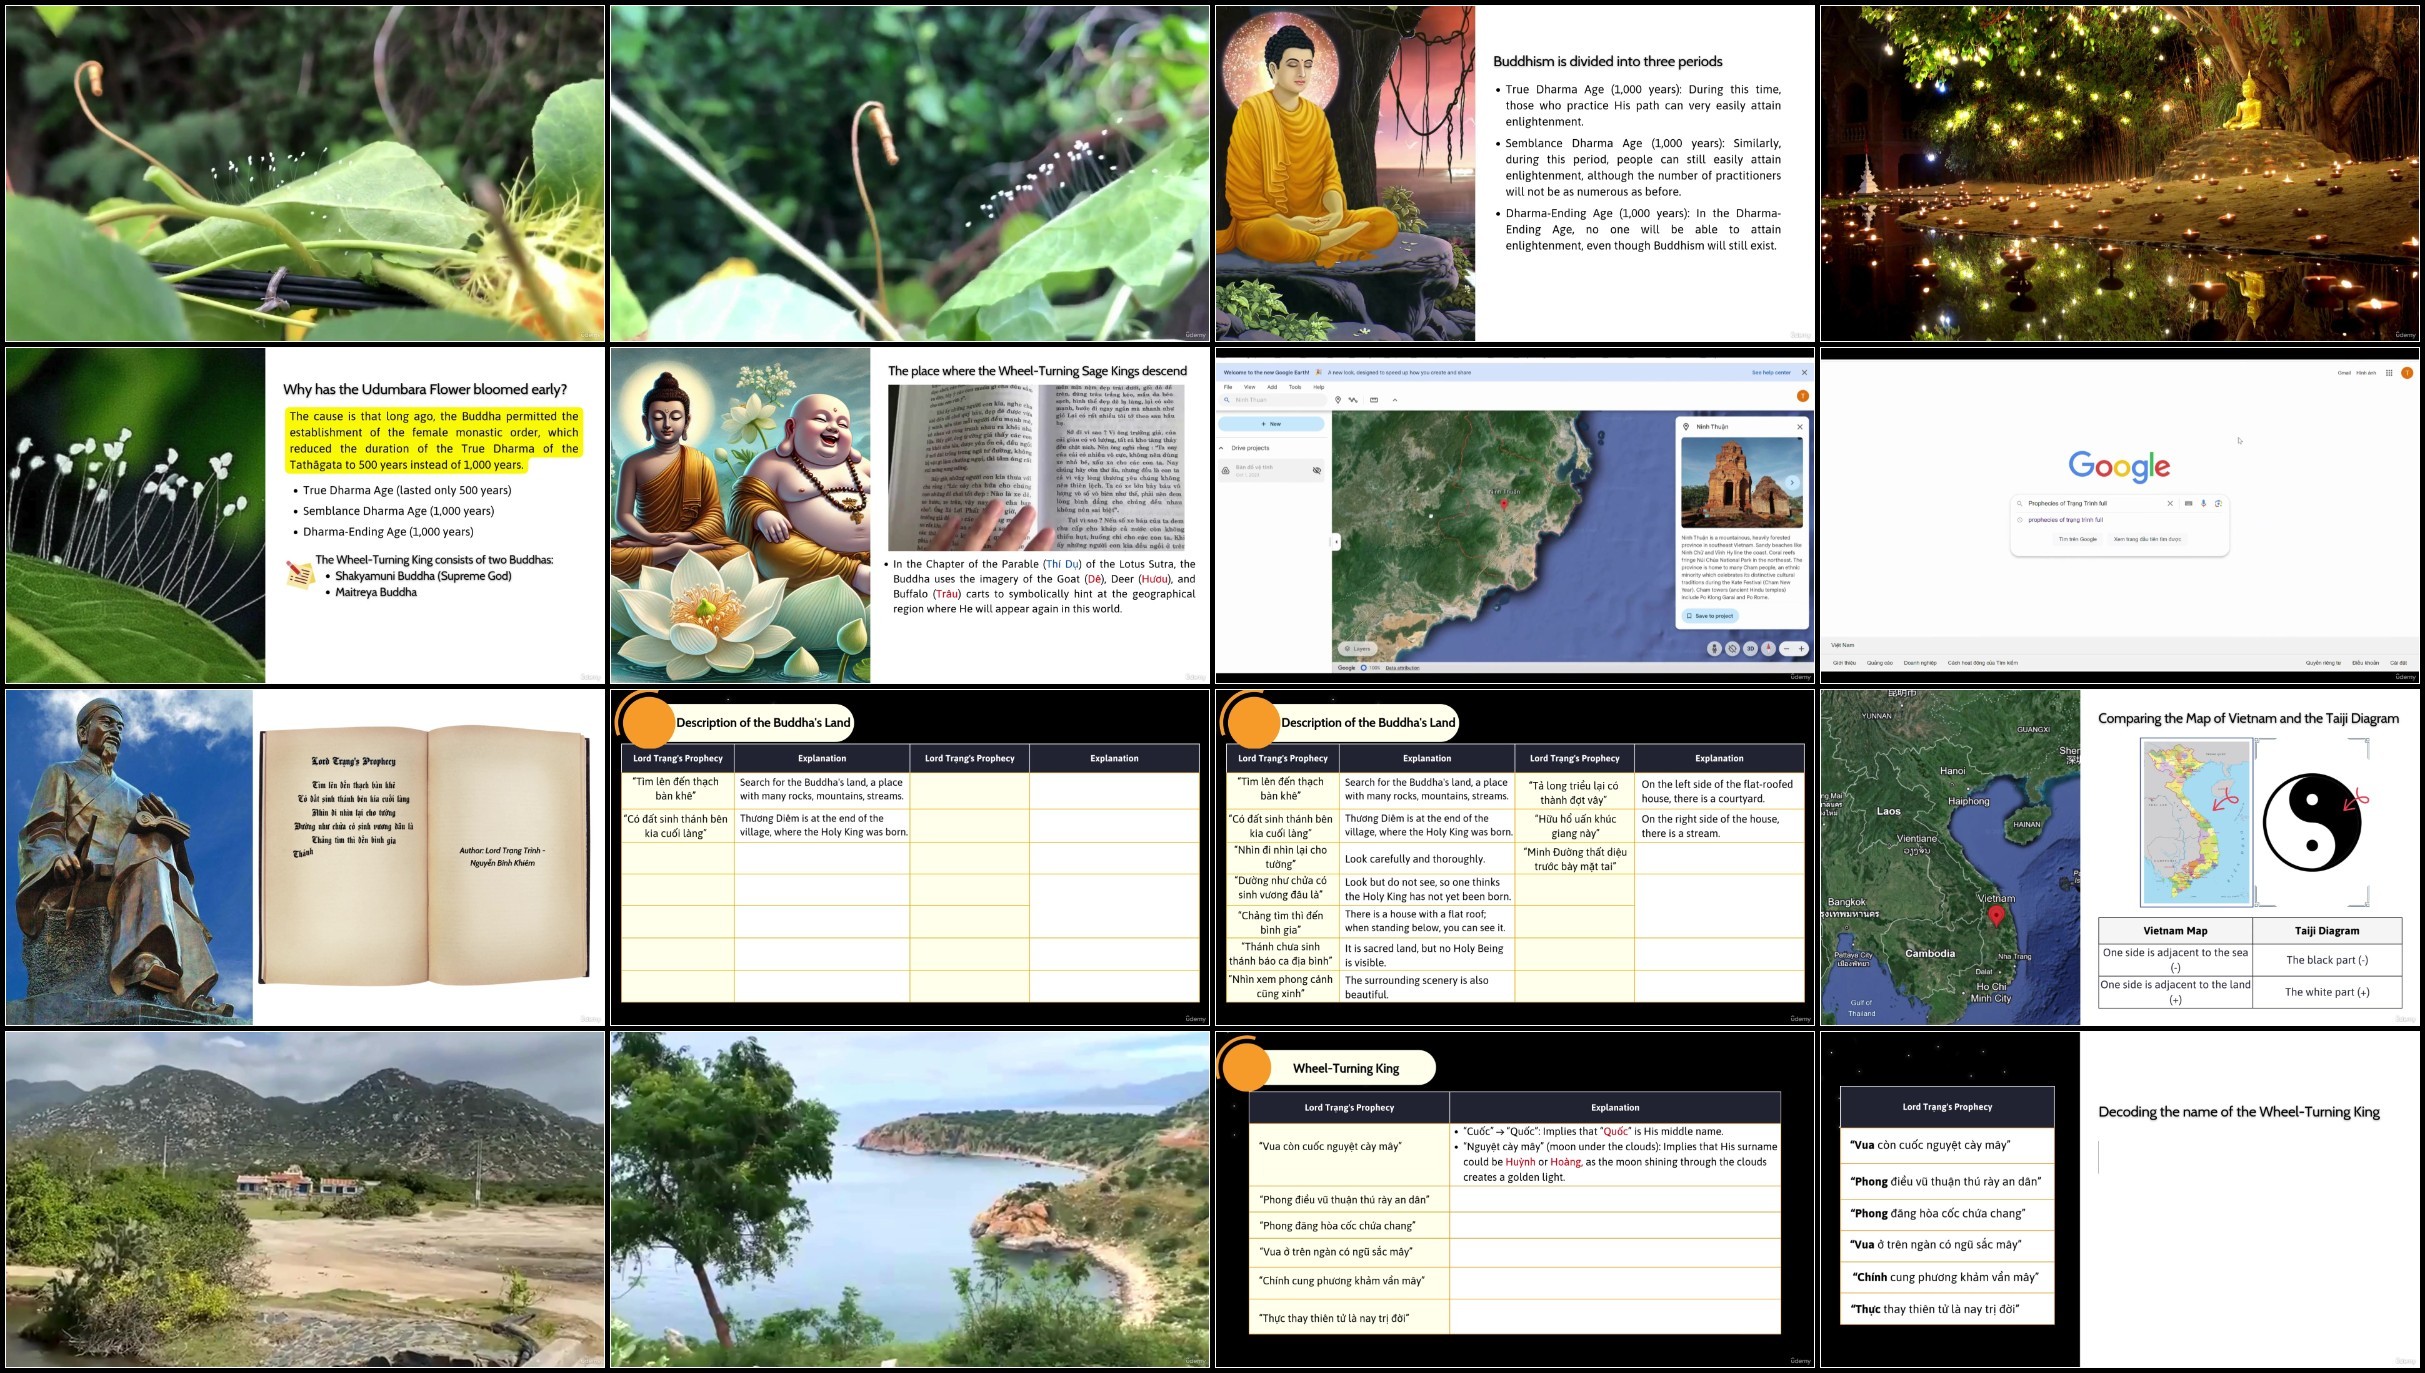Start voice search with the microphone
Image resolution: width=2425 pixels, height=1373 pixels.
(2203, 503)
